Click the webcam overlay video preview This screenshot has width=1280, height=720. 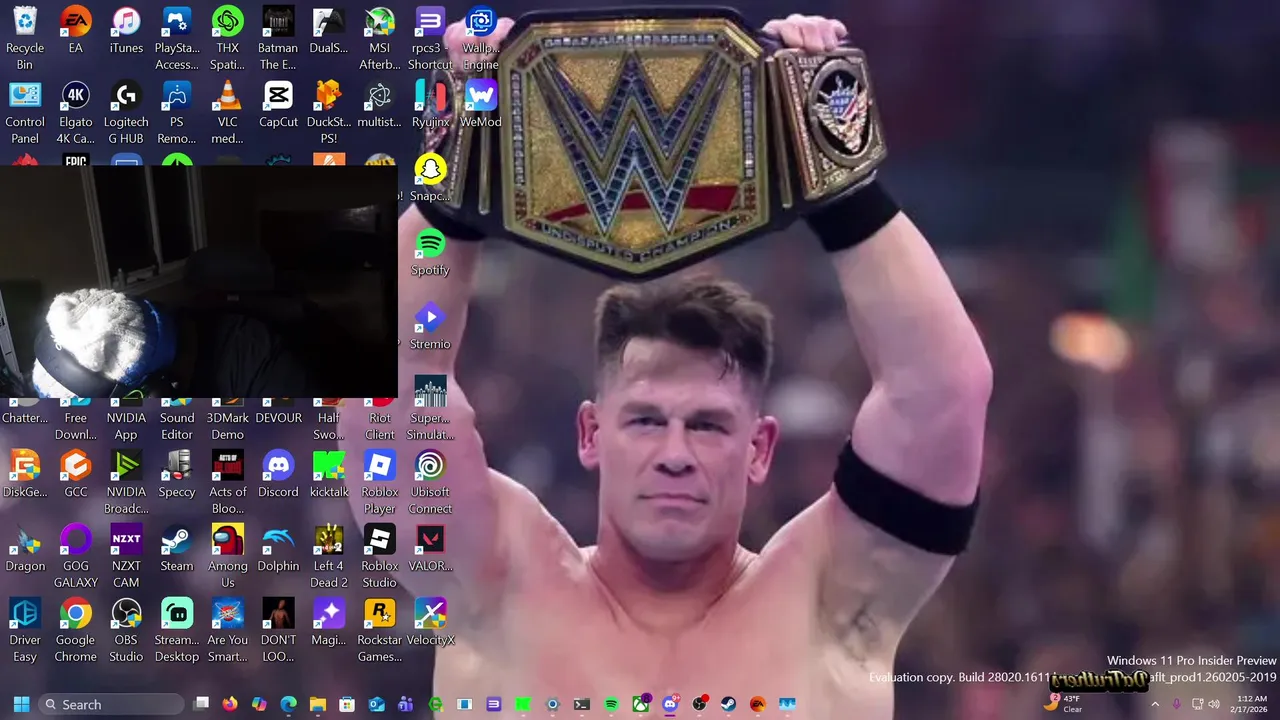tap(199, 281)
